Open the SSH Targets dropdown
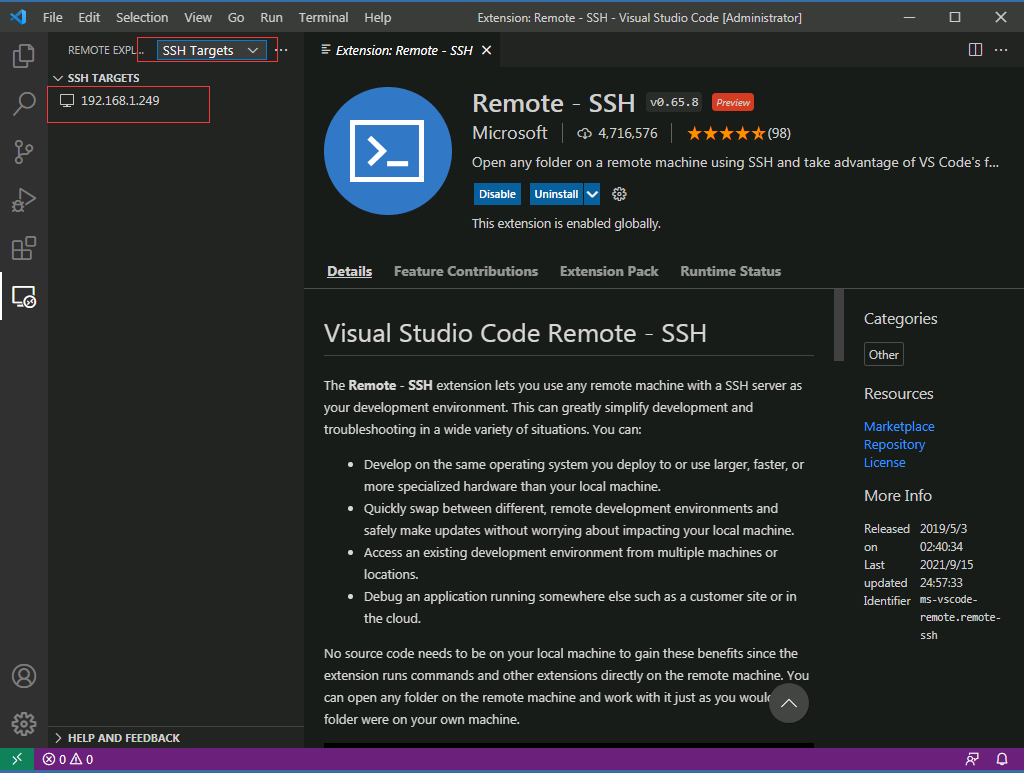 tap(211, 50)
